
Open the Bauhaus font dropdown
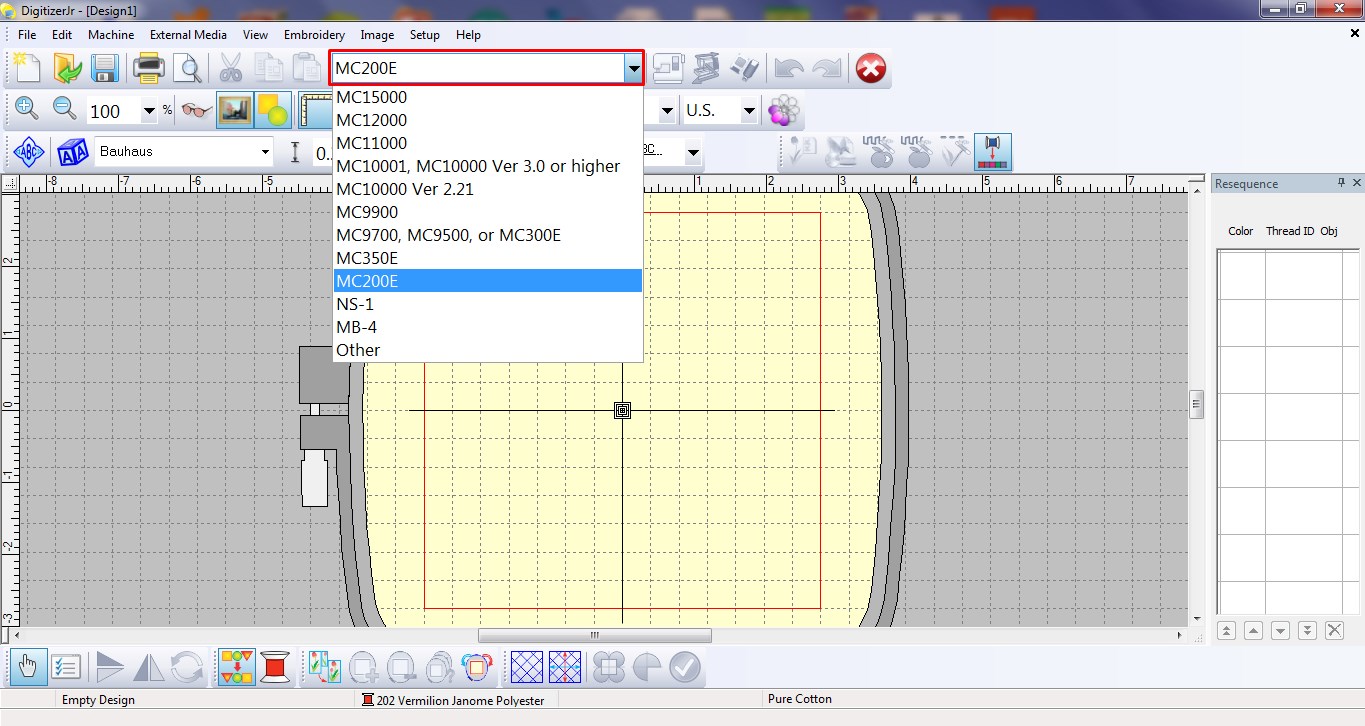pos(265,152)
